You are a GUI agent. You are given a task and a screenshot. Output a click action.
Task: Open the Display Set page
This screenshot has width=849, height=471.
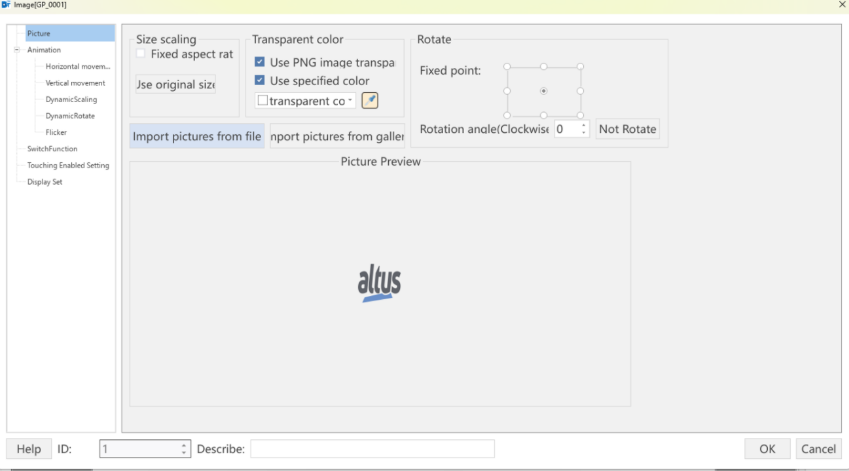pyautogui.click(x=44, y=182)
